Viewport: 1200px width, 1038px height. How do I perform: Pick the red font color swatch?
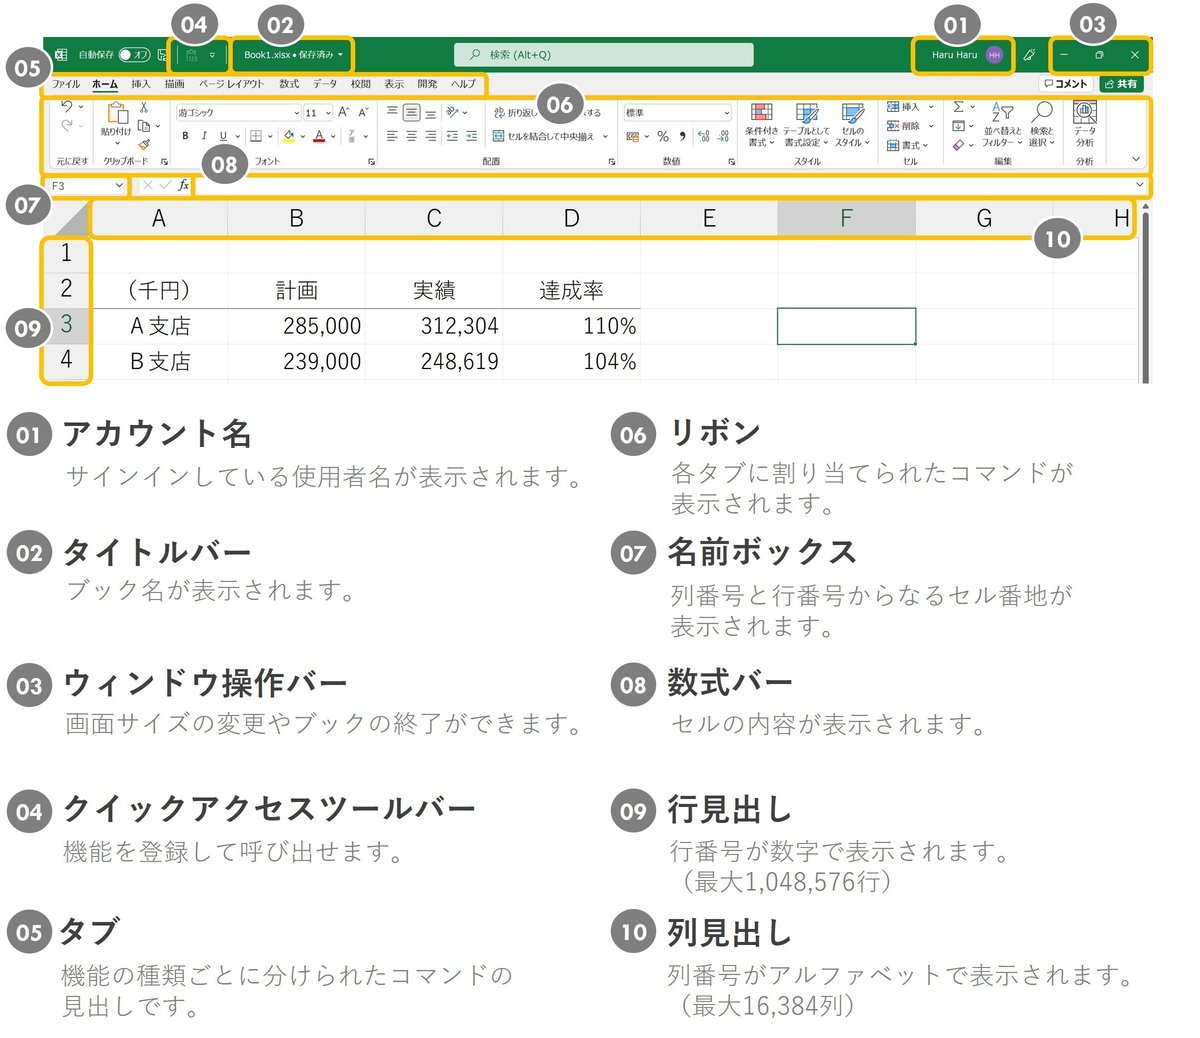(x=319, y=141)
